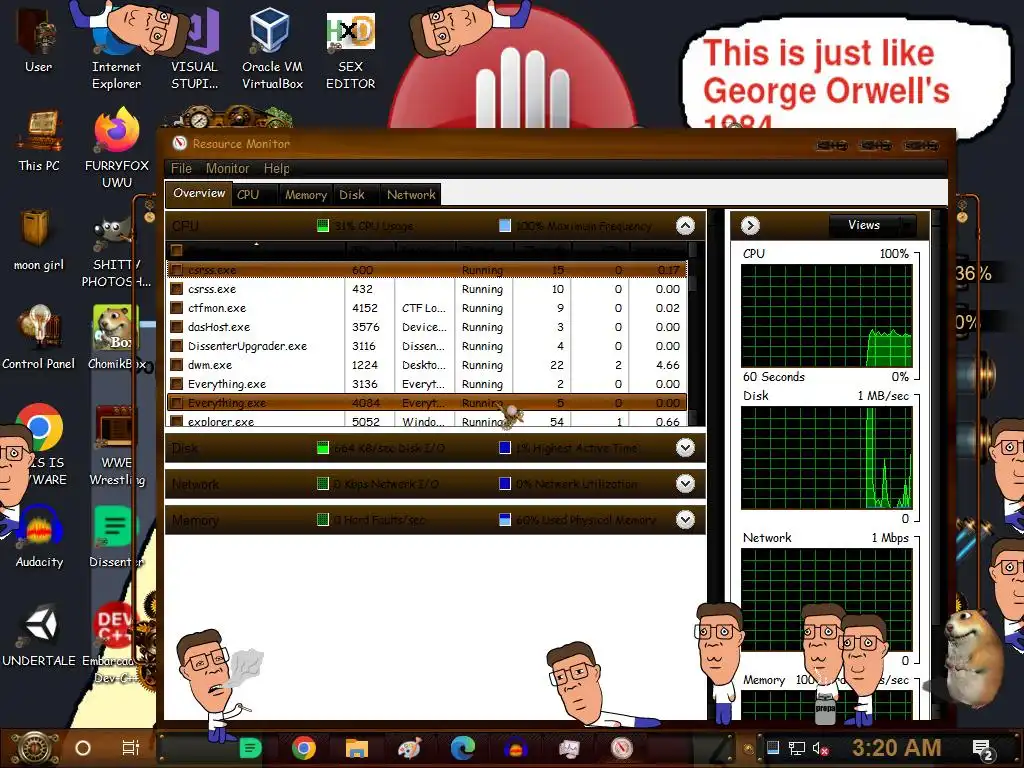The width and height of the screenshot is (1024, 768).
Task: Open the notification center icon
Action: 983,749
